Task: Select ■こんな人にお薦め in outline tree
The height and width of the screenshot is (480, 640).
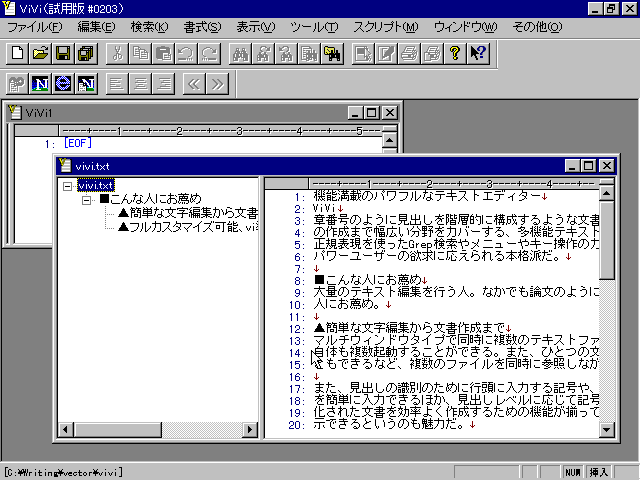Action: point(151,199)
